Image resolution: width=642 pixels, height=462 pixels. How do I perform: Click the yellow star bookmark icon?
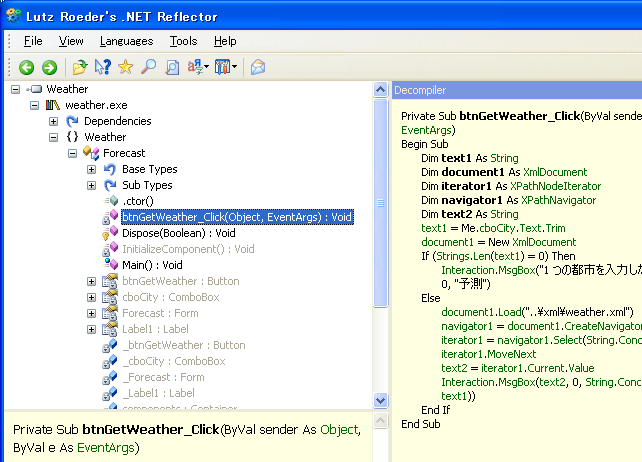126,67
